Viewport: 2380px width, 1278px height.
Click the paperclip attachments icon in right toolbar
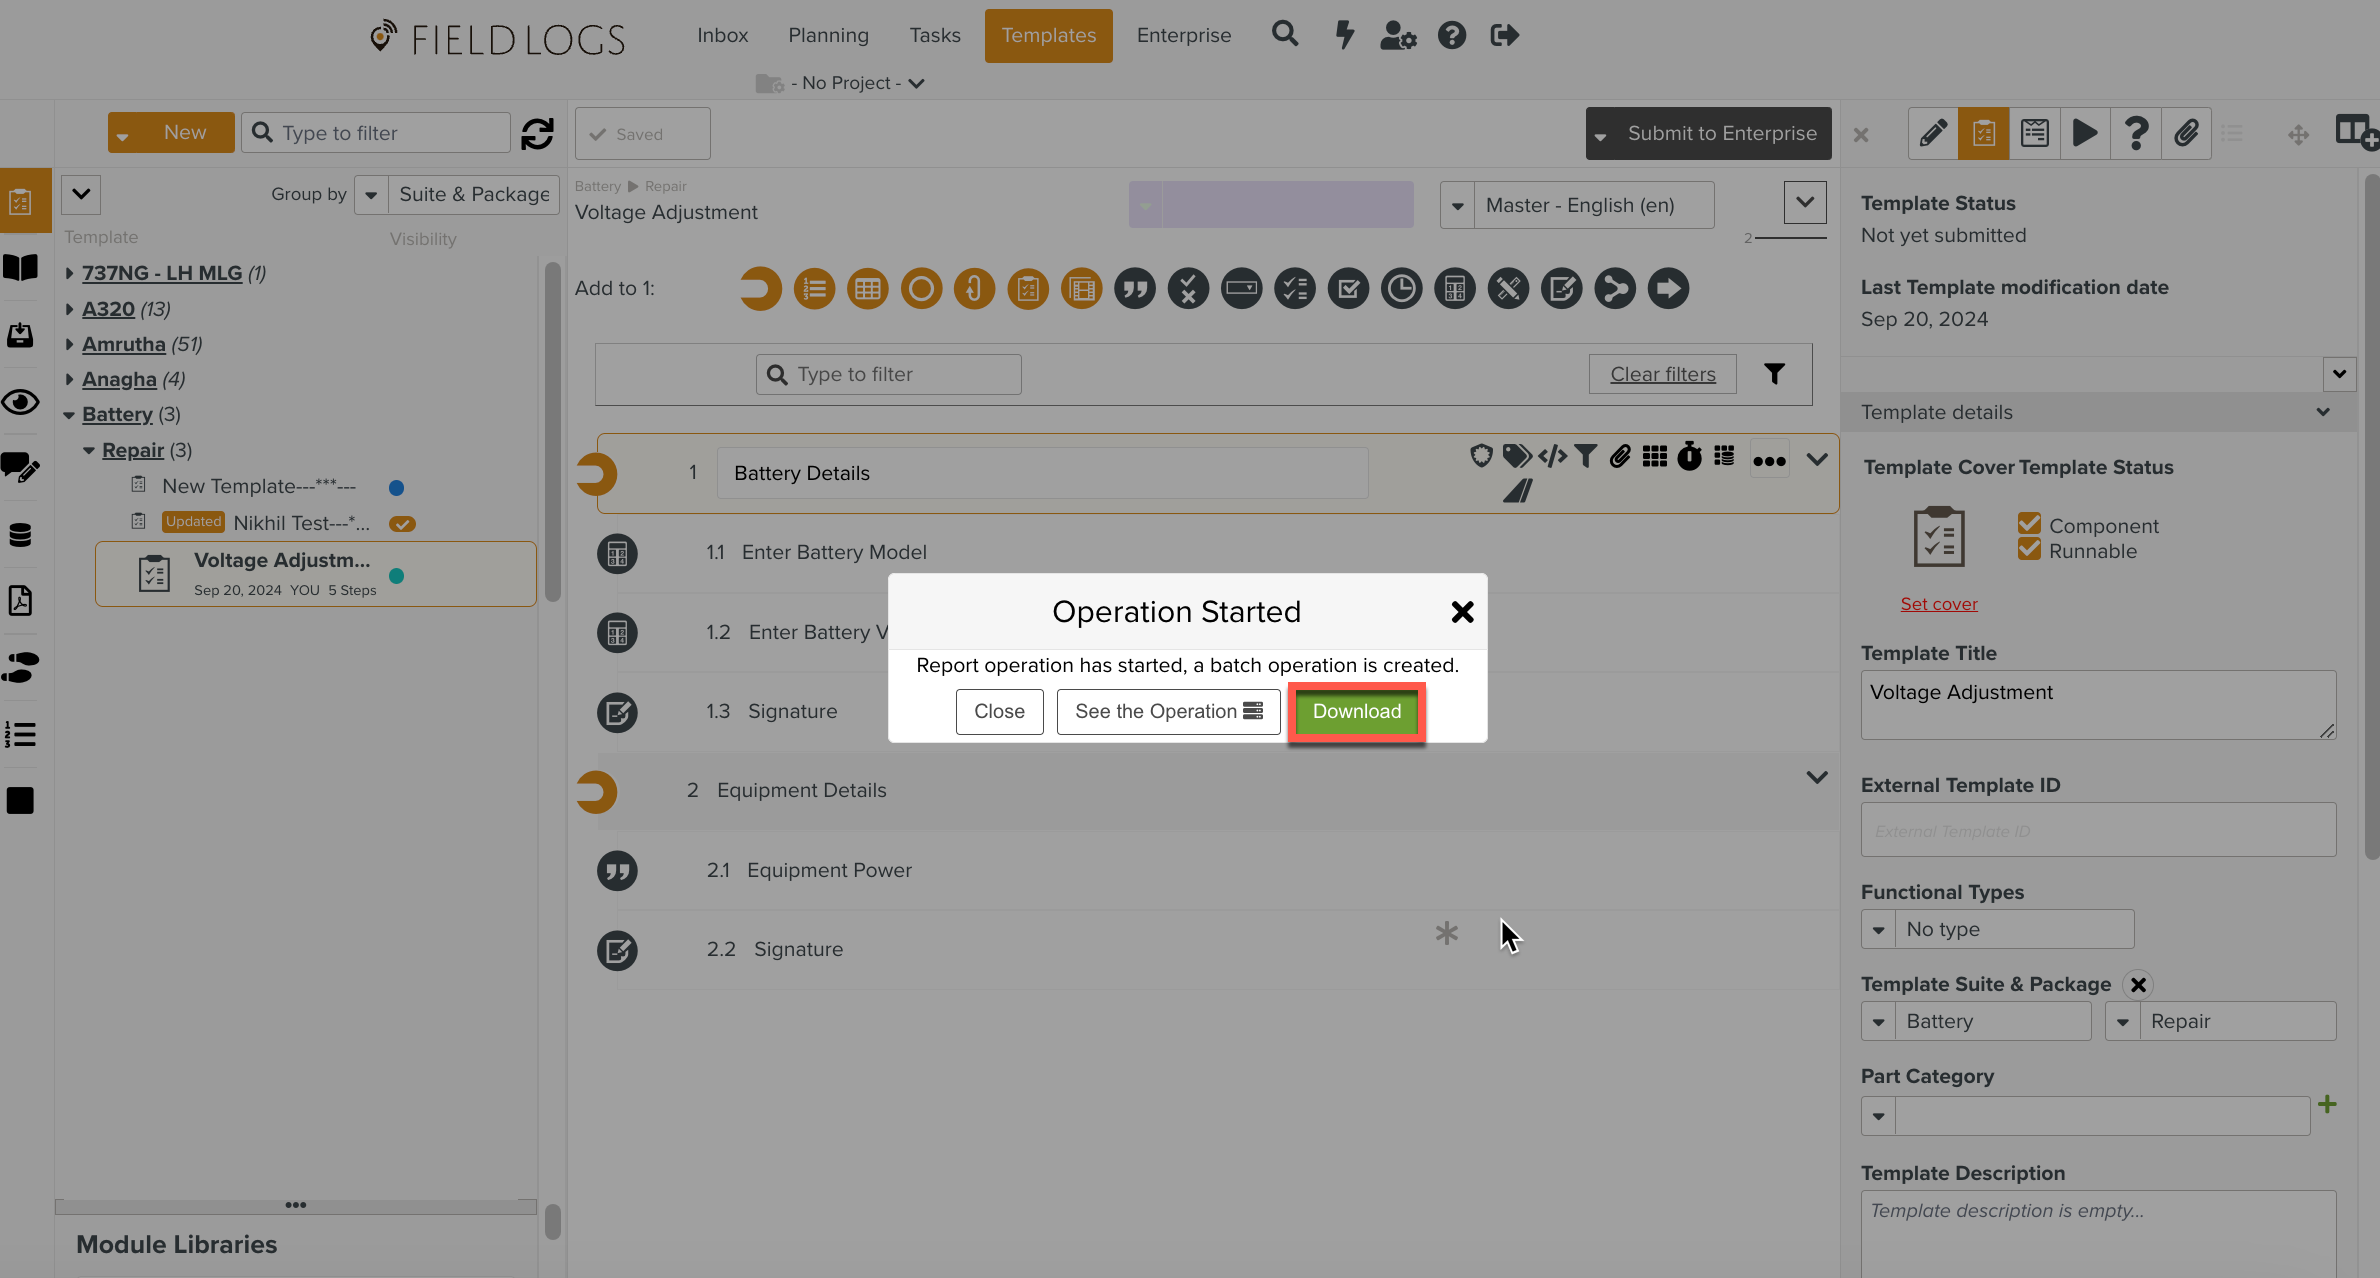click(2186, 134)
